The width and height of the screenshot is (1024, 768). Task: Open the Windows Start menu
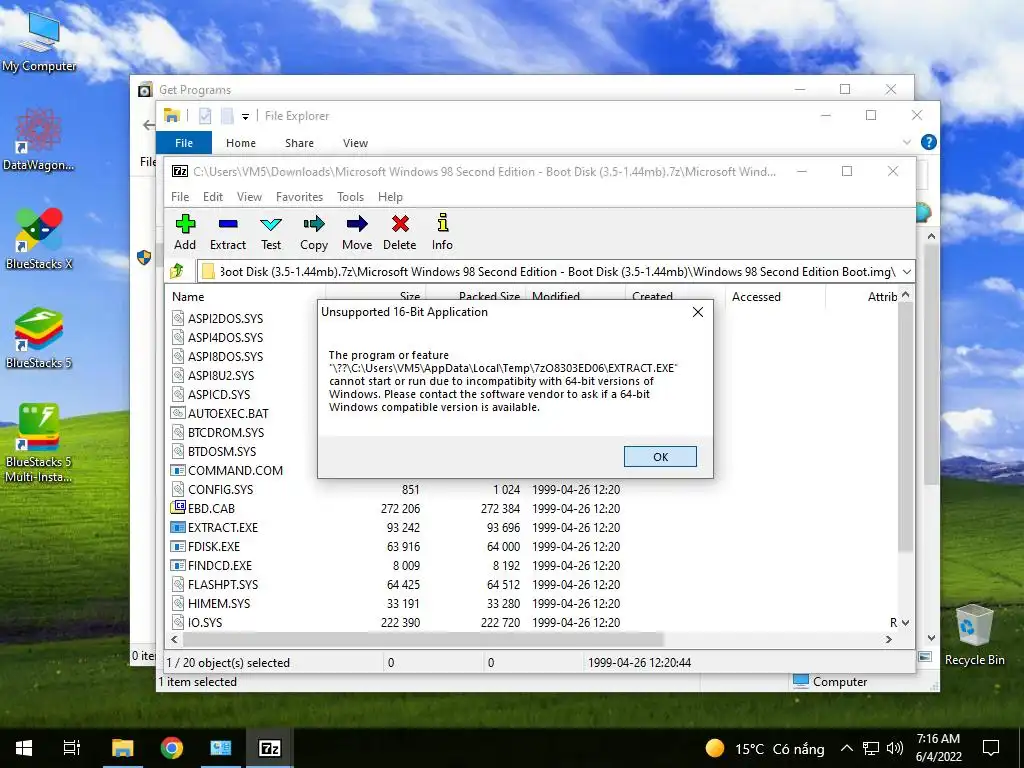click(x=24, y=748)
